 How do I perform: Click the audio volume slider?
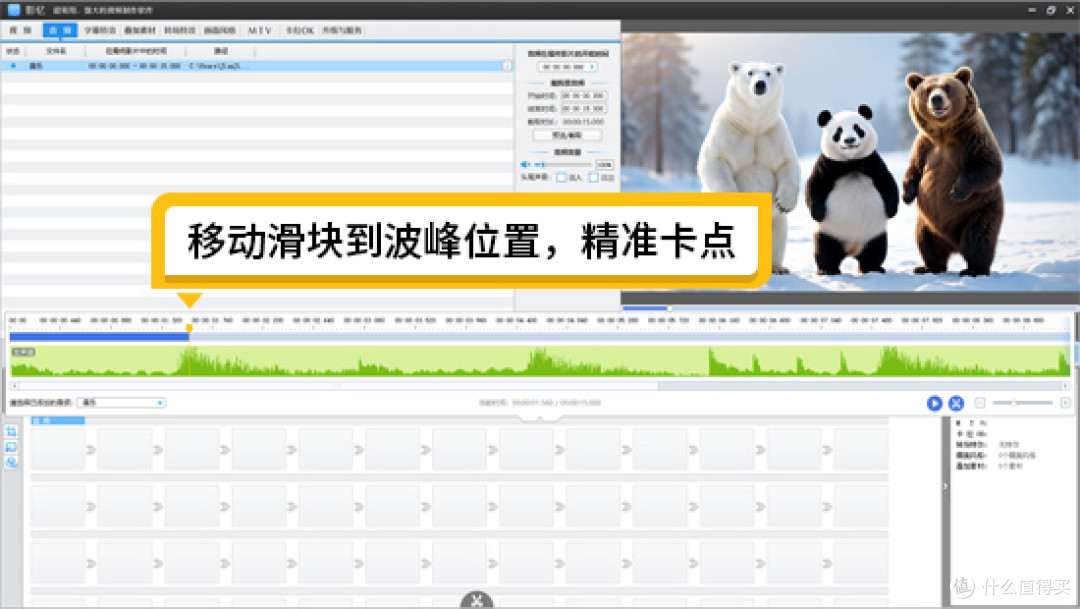point(563,165)
